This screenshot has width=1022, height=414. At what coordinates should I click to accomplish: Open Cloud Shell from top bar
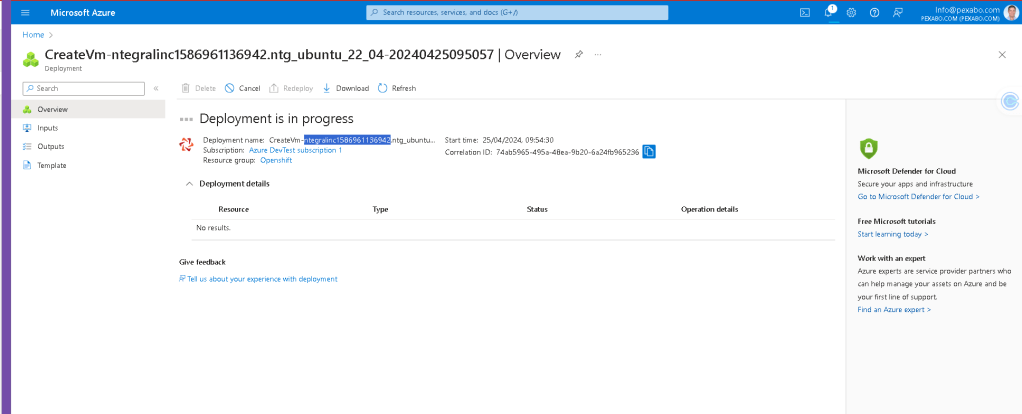pos(805,12)
